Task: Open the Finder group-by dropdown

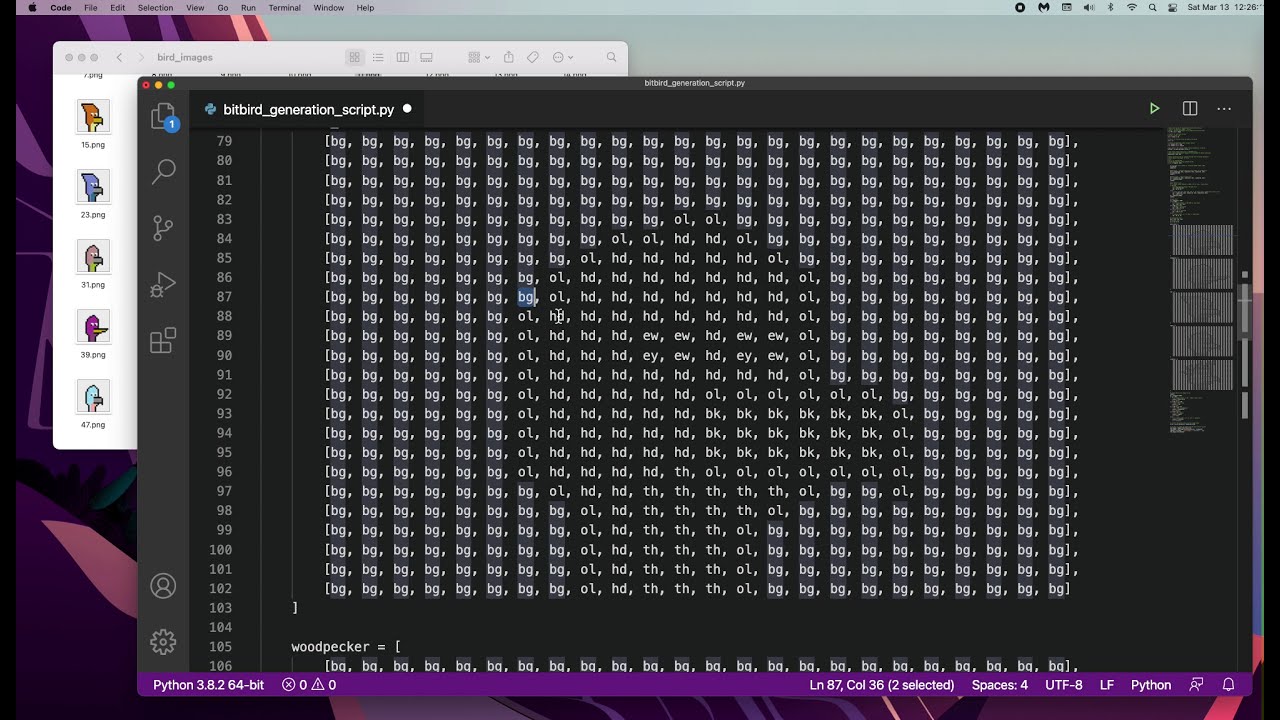Action: click(479, 57)
